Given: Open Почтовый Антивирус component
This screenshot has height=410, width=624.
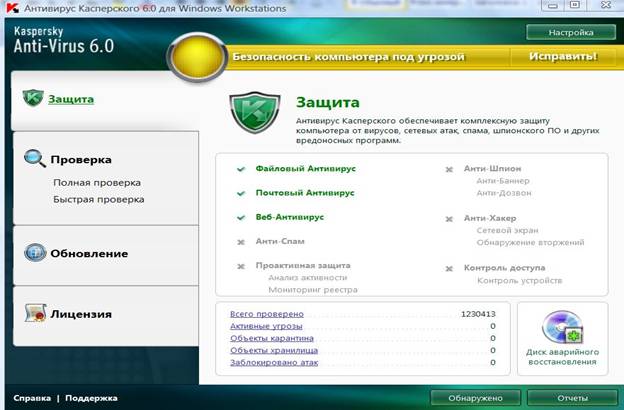Looking at the screenshot, I should [x=305, y=193].
